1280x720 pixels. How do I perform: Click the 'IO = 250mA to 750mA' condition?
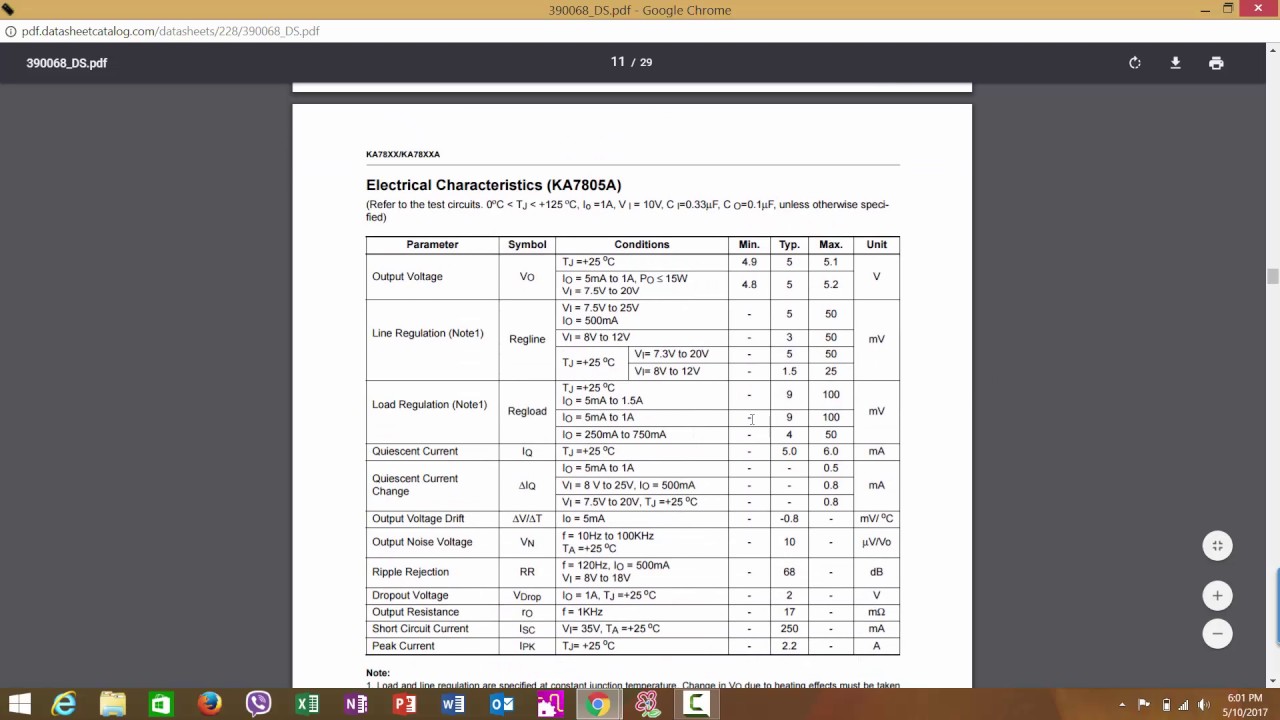[614, 435]
